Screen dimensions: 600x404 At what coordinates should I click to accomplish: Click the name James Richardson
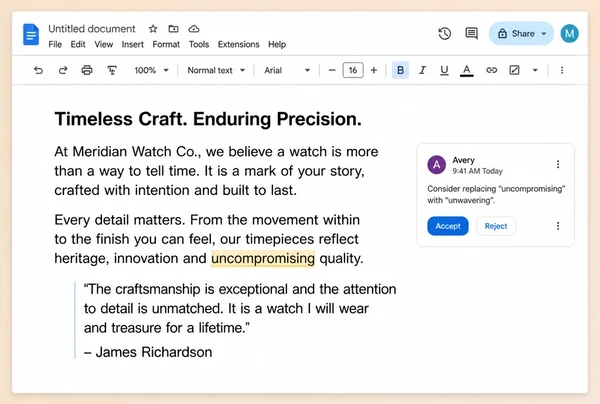[x=154, y=352]
